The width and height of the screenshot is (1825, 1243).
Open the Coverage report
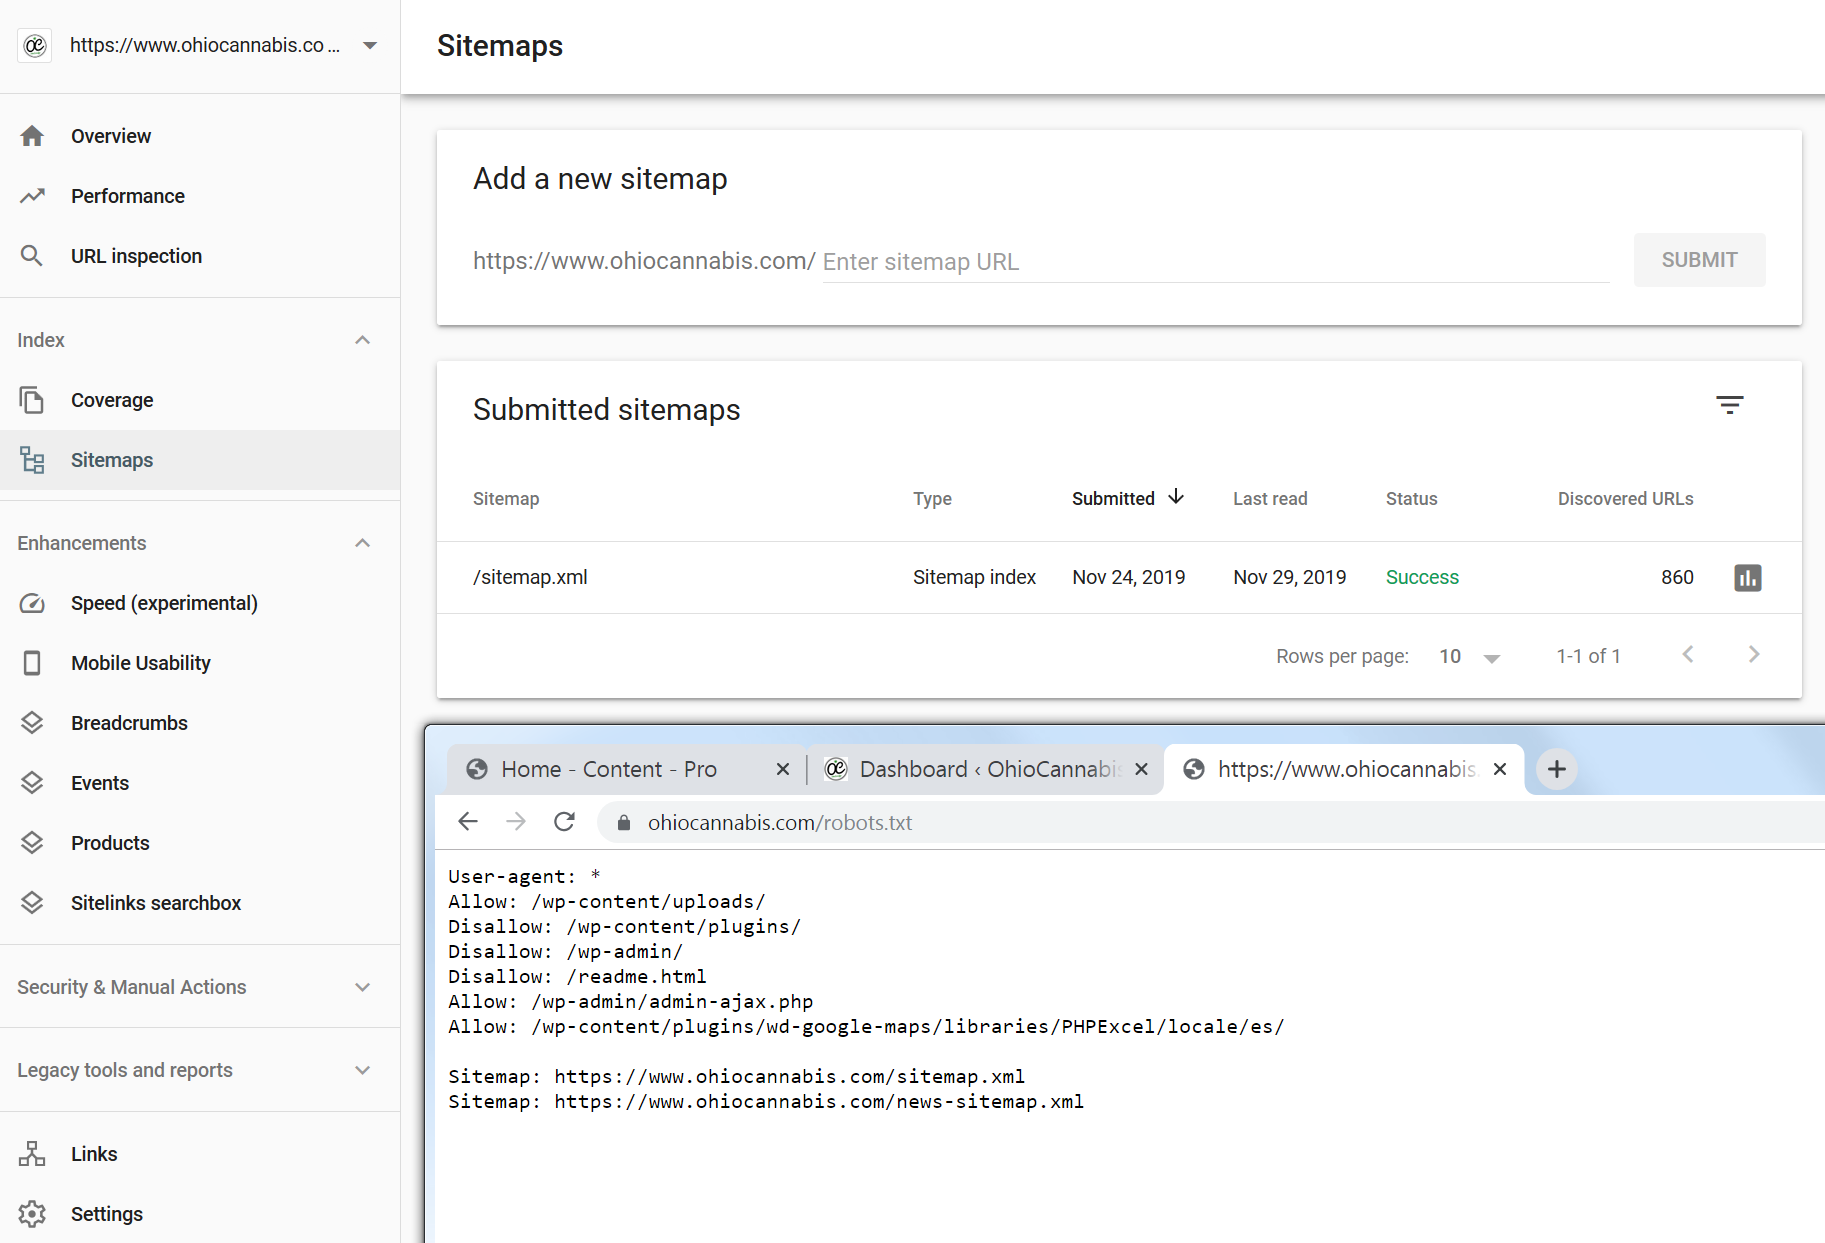point(200,400)
